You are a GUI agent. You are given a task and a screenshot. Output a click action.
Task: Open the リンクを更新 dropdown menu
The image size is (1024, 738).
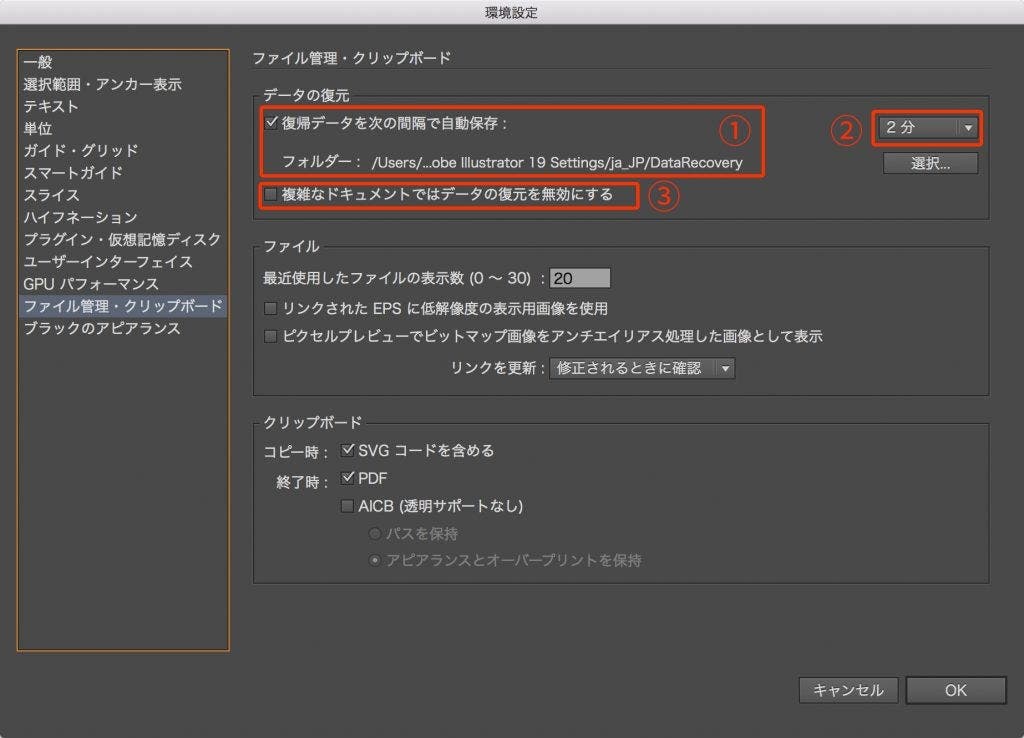click(x=641, y=368)
